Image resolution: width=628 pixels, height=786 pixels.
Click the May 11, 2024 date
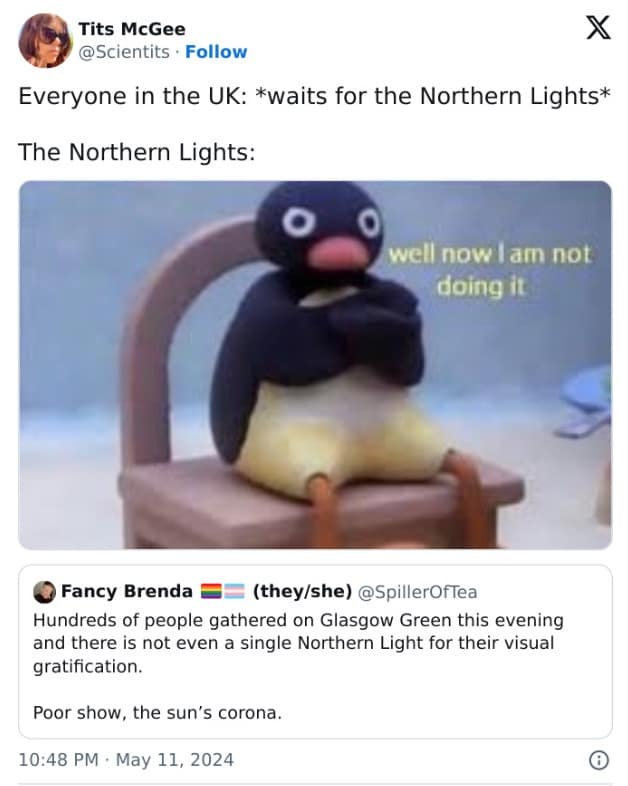pos(175,760)
